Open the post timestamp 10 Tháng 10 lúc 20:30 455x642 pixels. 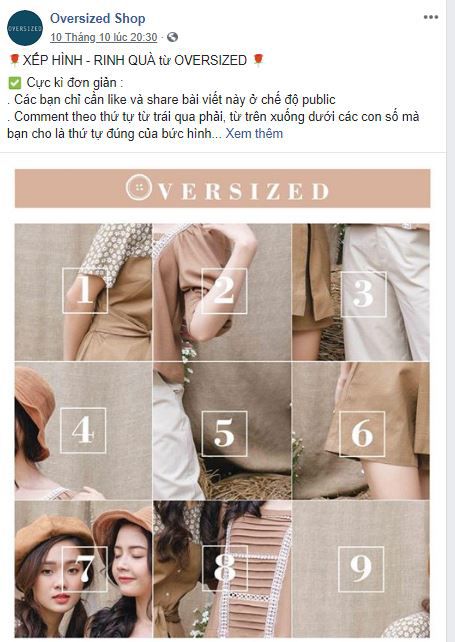pyautogui.click(x=104, y=37)
